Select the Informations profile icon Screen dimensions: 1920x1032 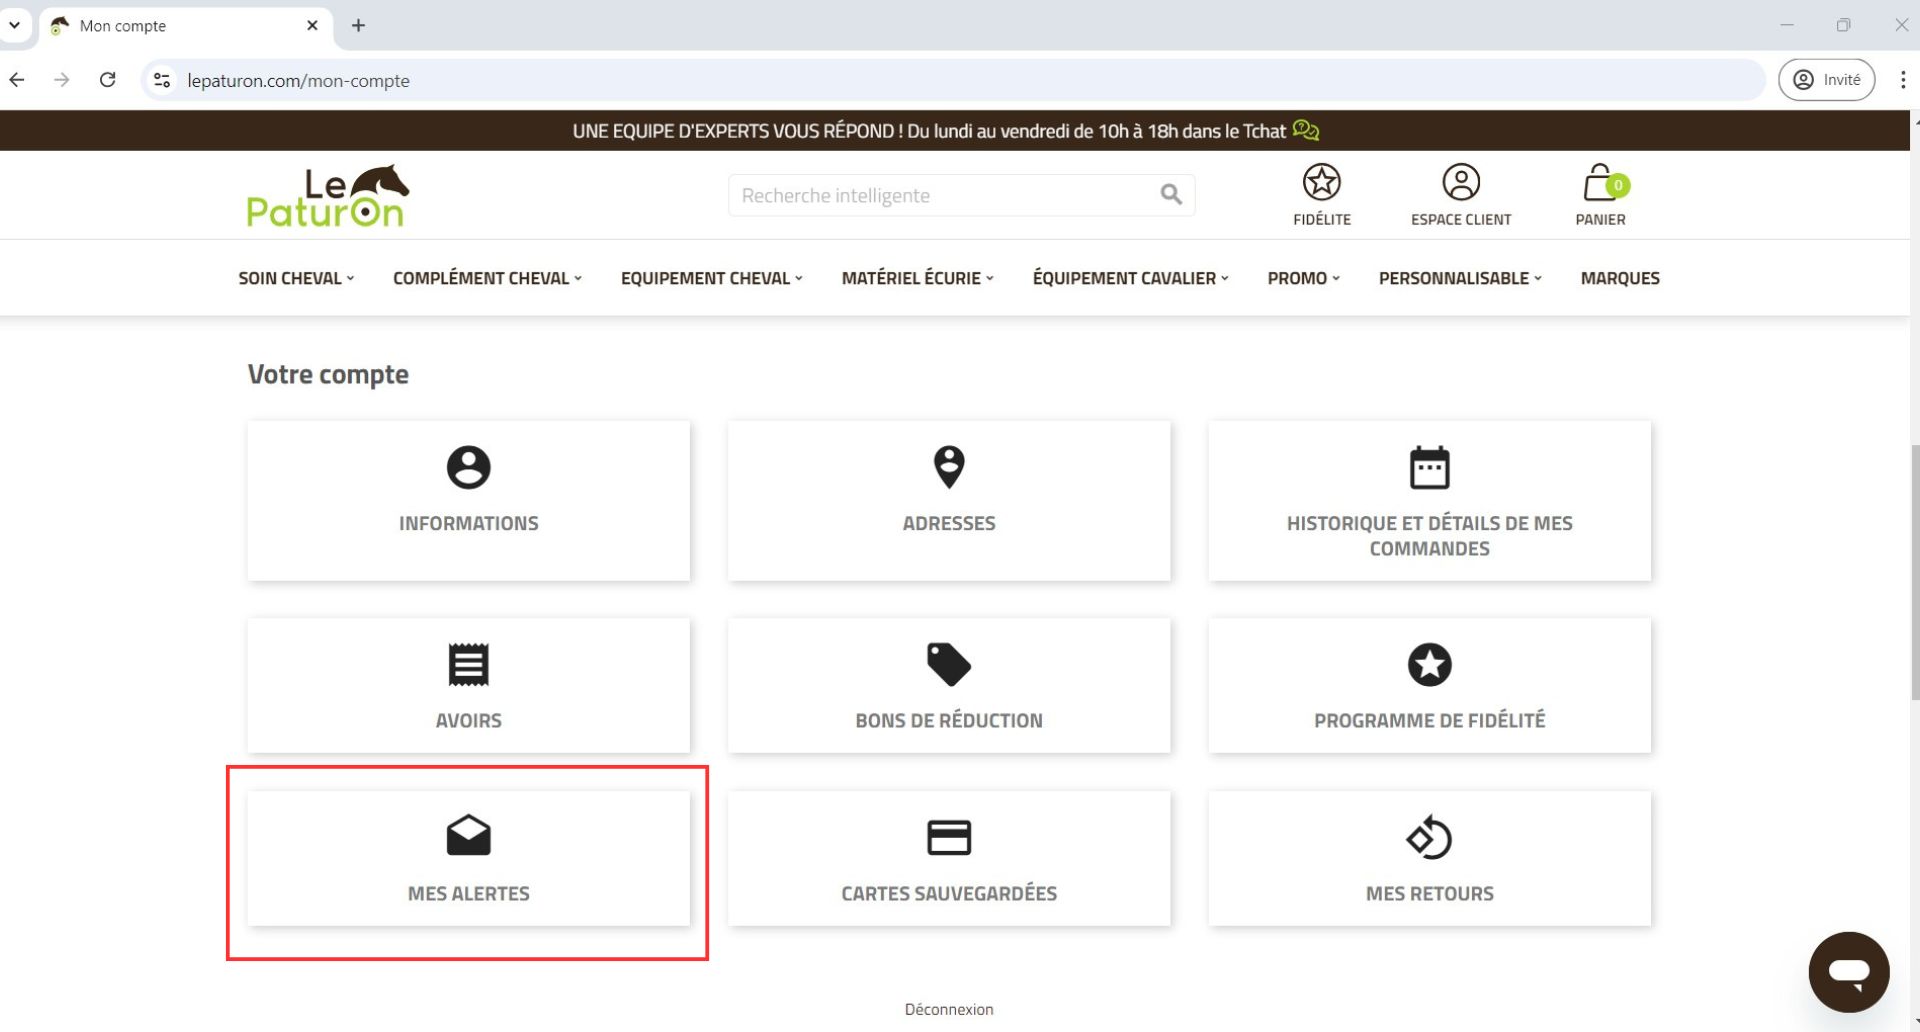click(x=468, y=467)
